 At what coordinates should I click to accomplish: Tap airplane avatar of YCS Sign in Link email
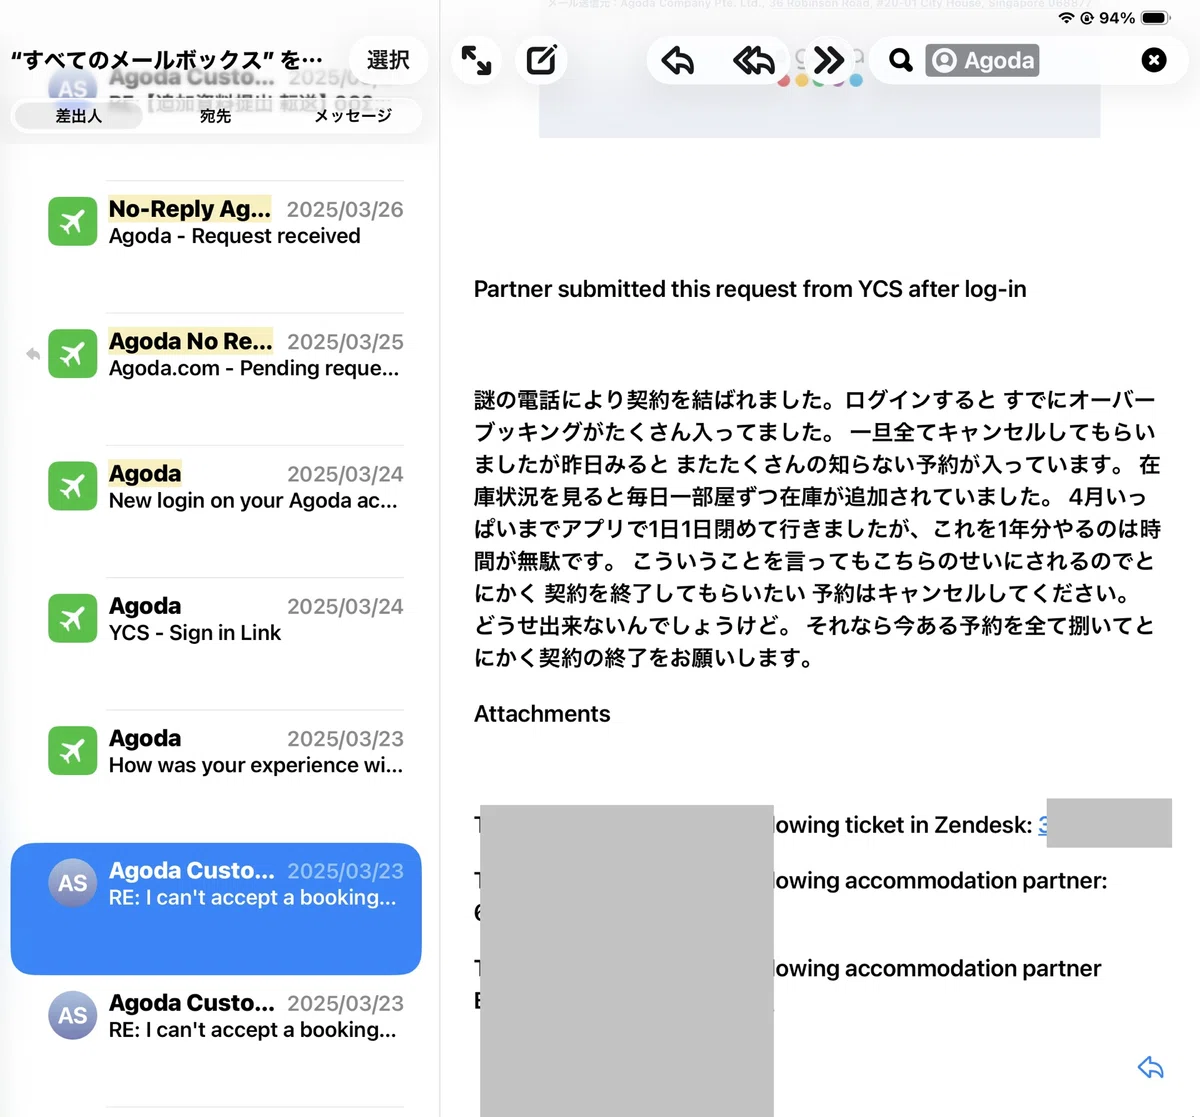click(72, 618)
